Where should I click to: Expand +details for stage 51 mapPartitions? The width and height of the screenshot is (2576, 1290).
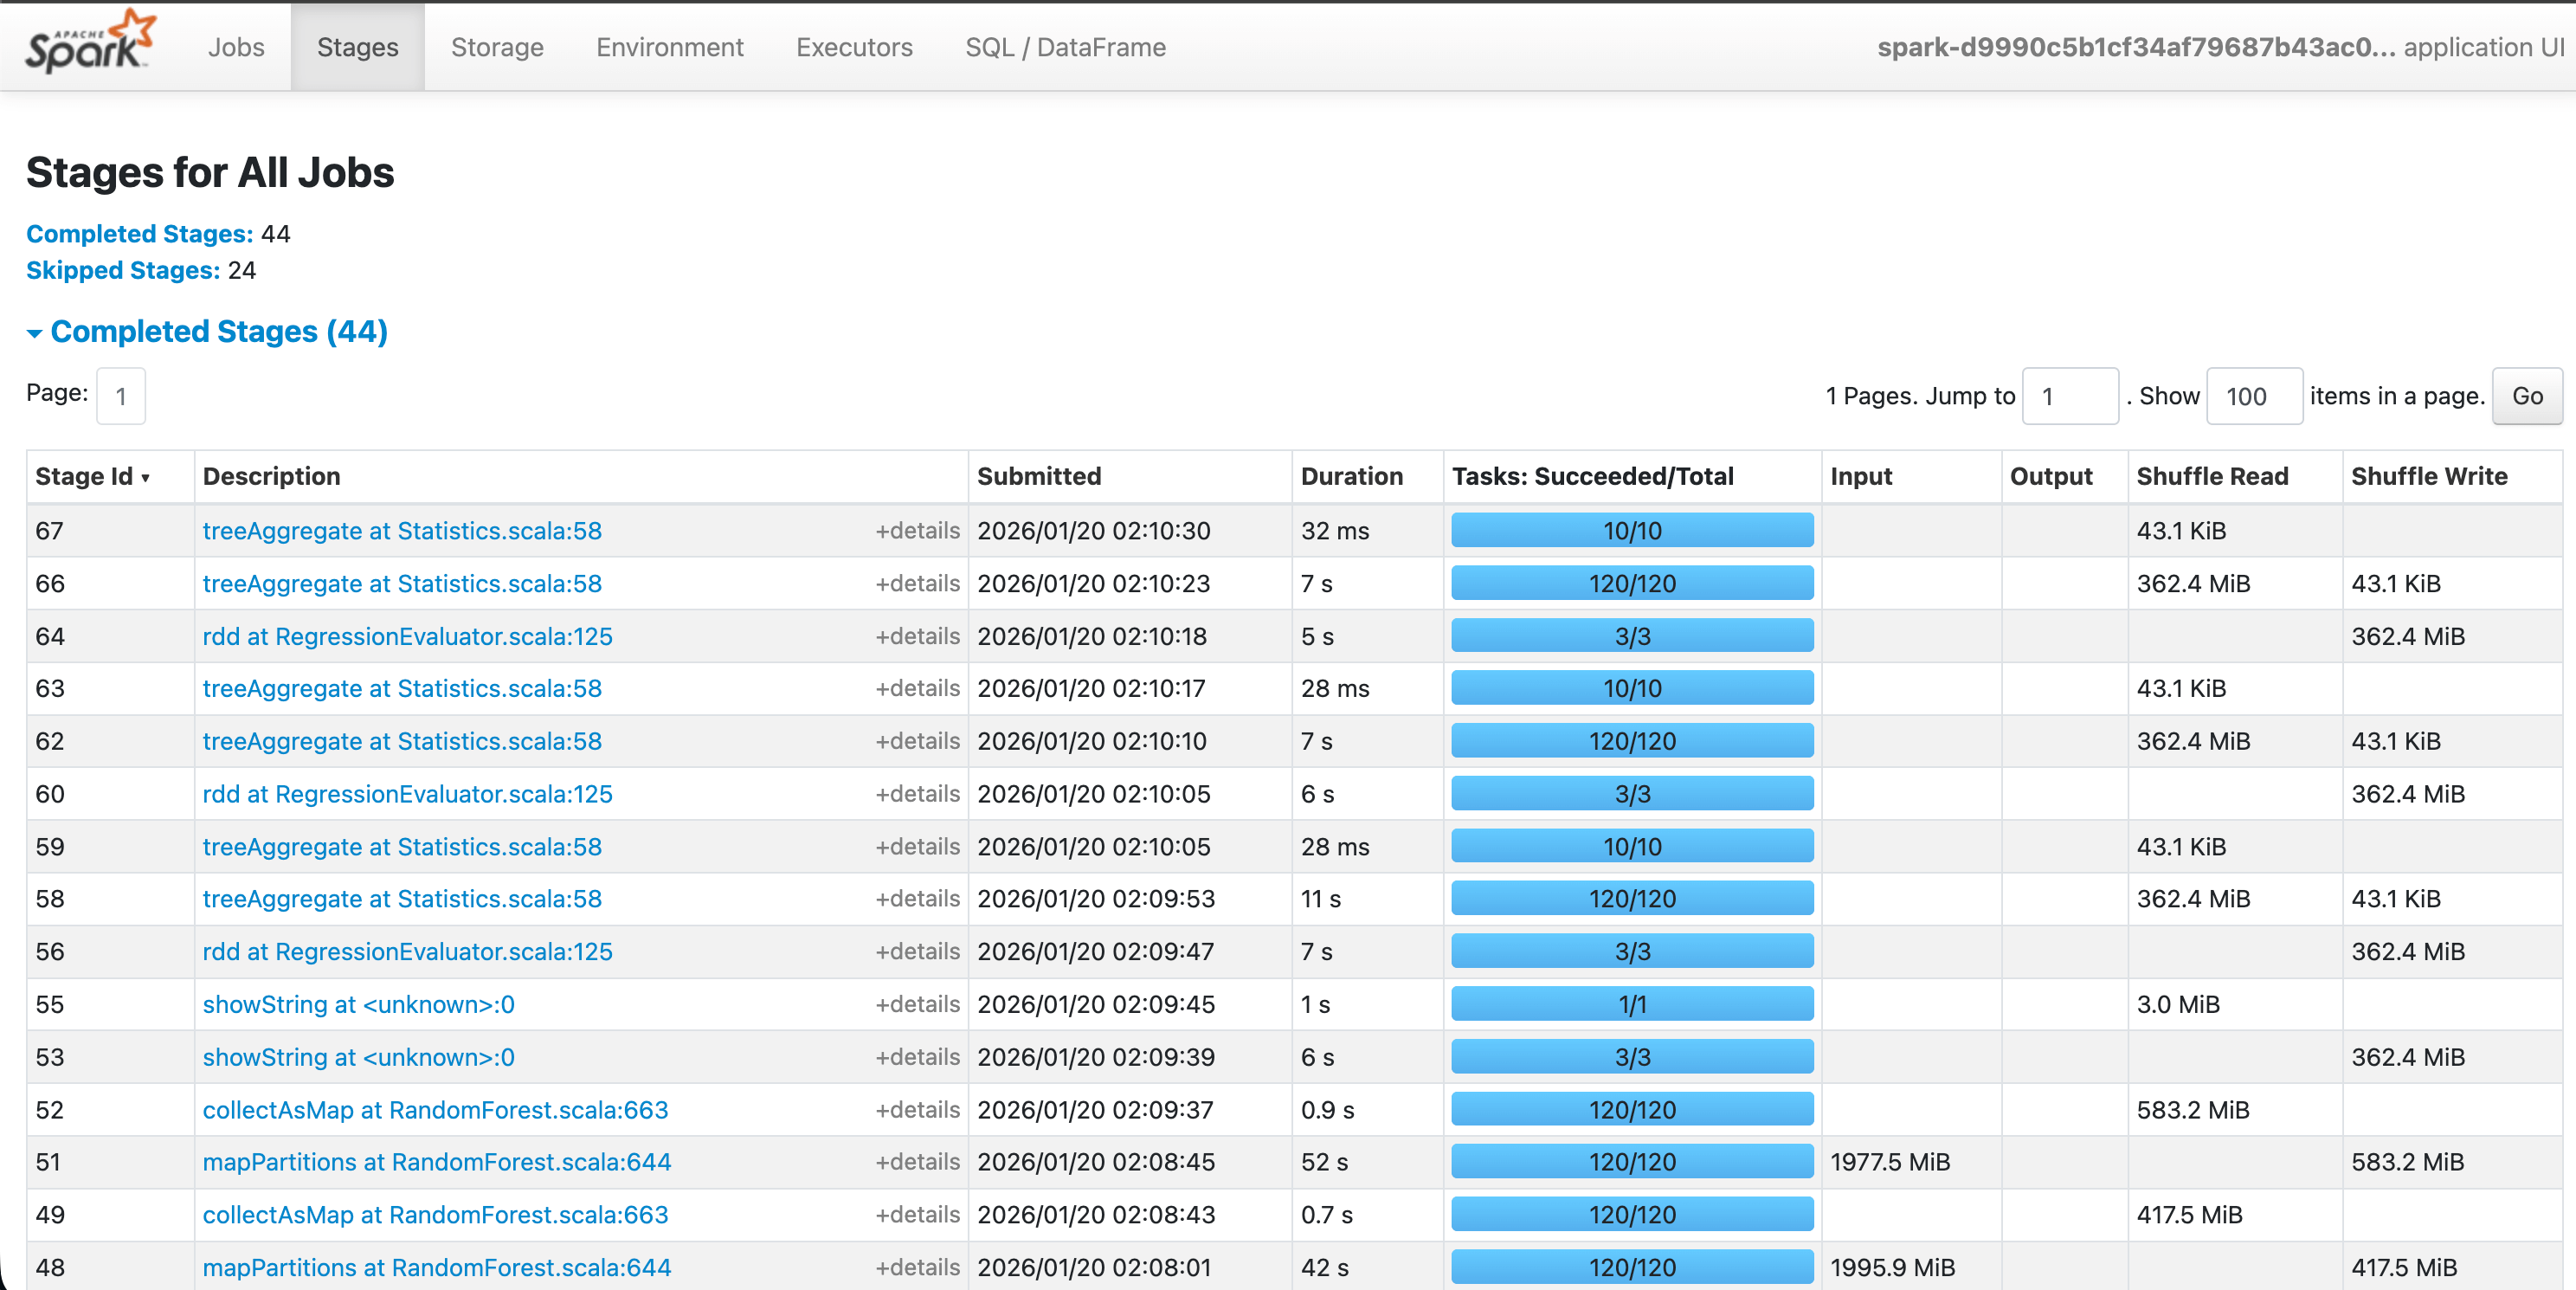[x=916, y=1162]
